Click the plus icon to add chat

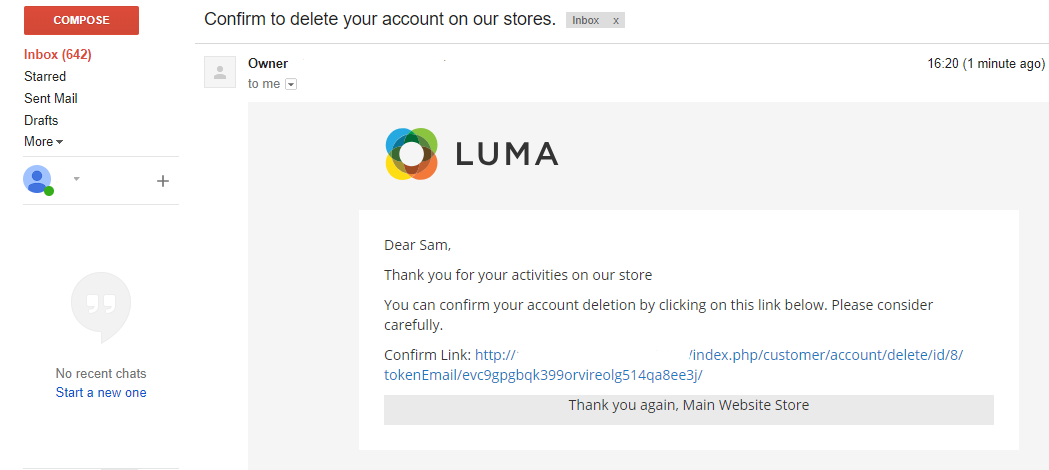click(x=163, y=181)
